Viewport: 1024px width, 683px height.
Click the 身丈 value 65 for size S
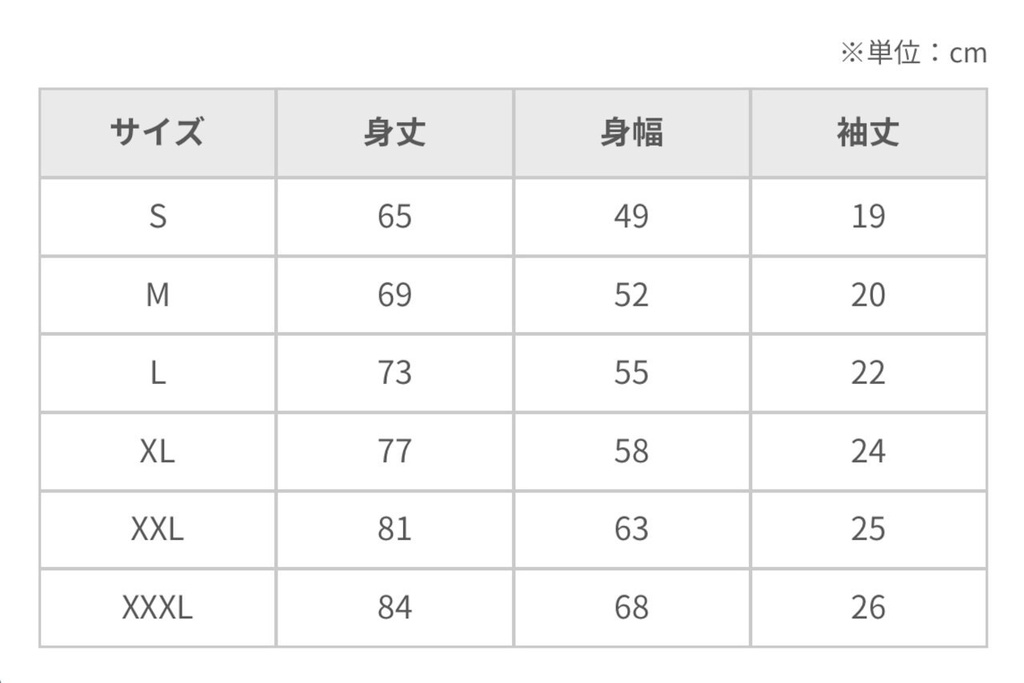pyautogui.click(x=394, y=216)
